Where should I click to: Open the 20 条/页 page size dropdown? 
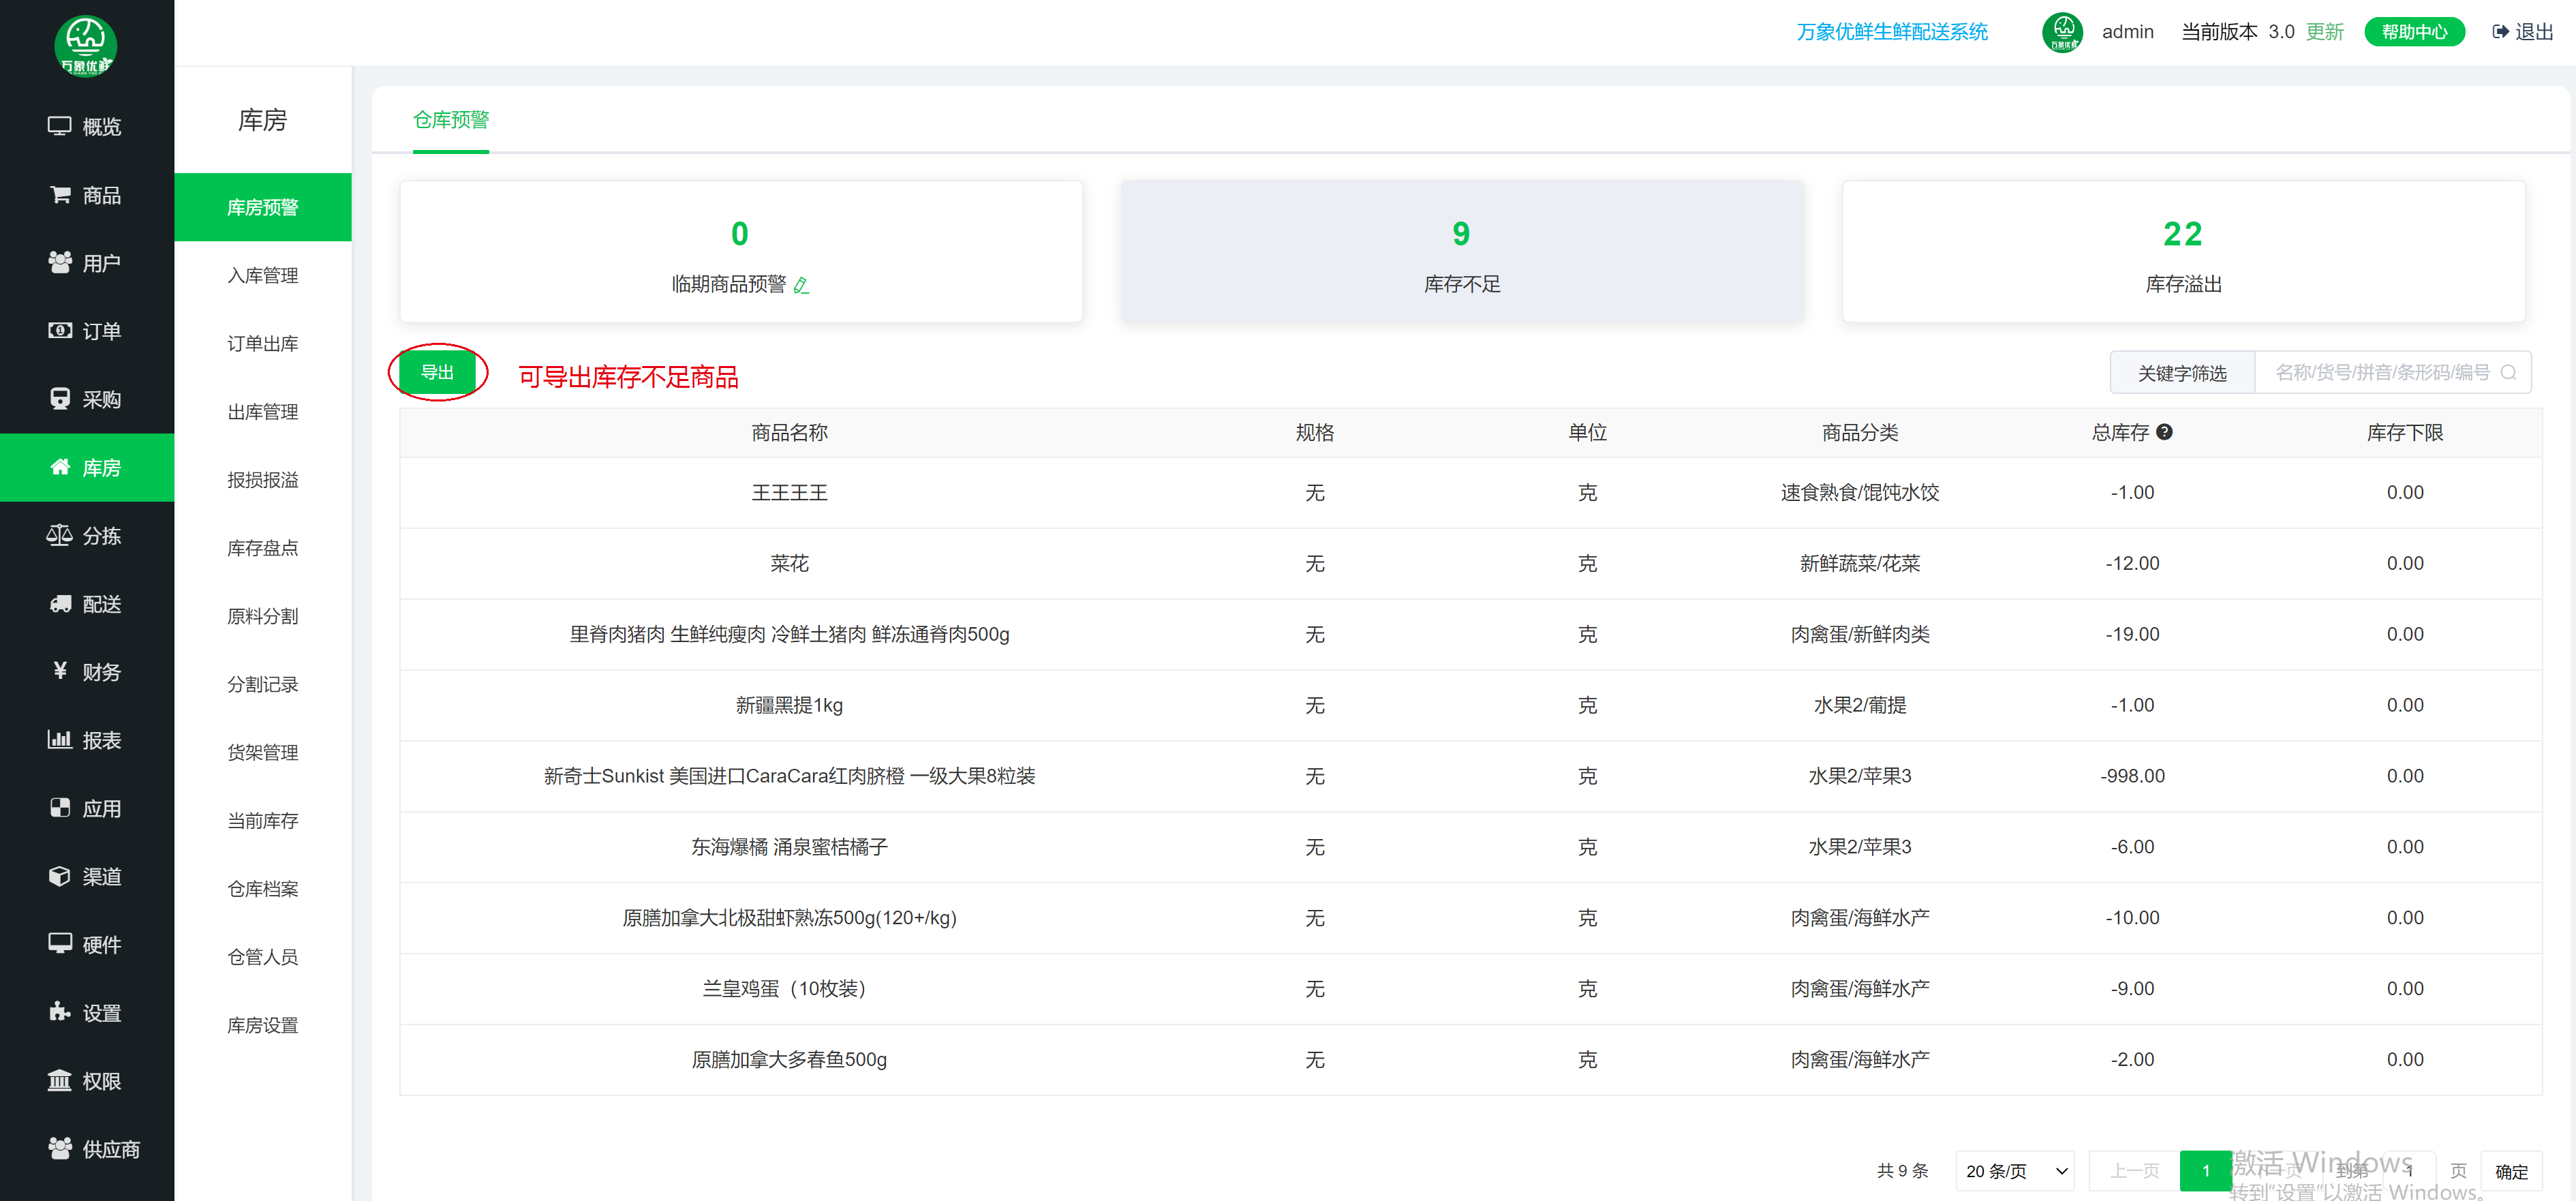point(2015,1171)
